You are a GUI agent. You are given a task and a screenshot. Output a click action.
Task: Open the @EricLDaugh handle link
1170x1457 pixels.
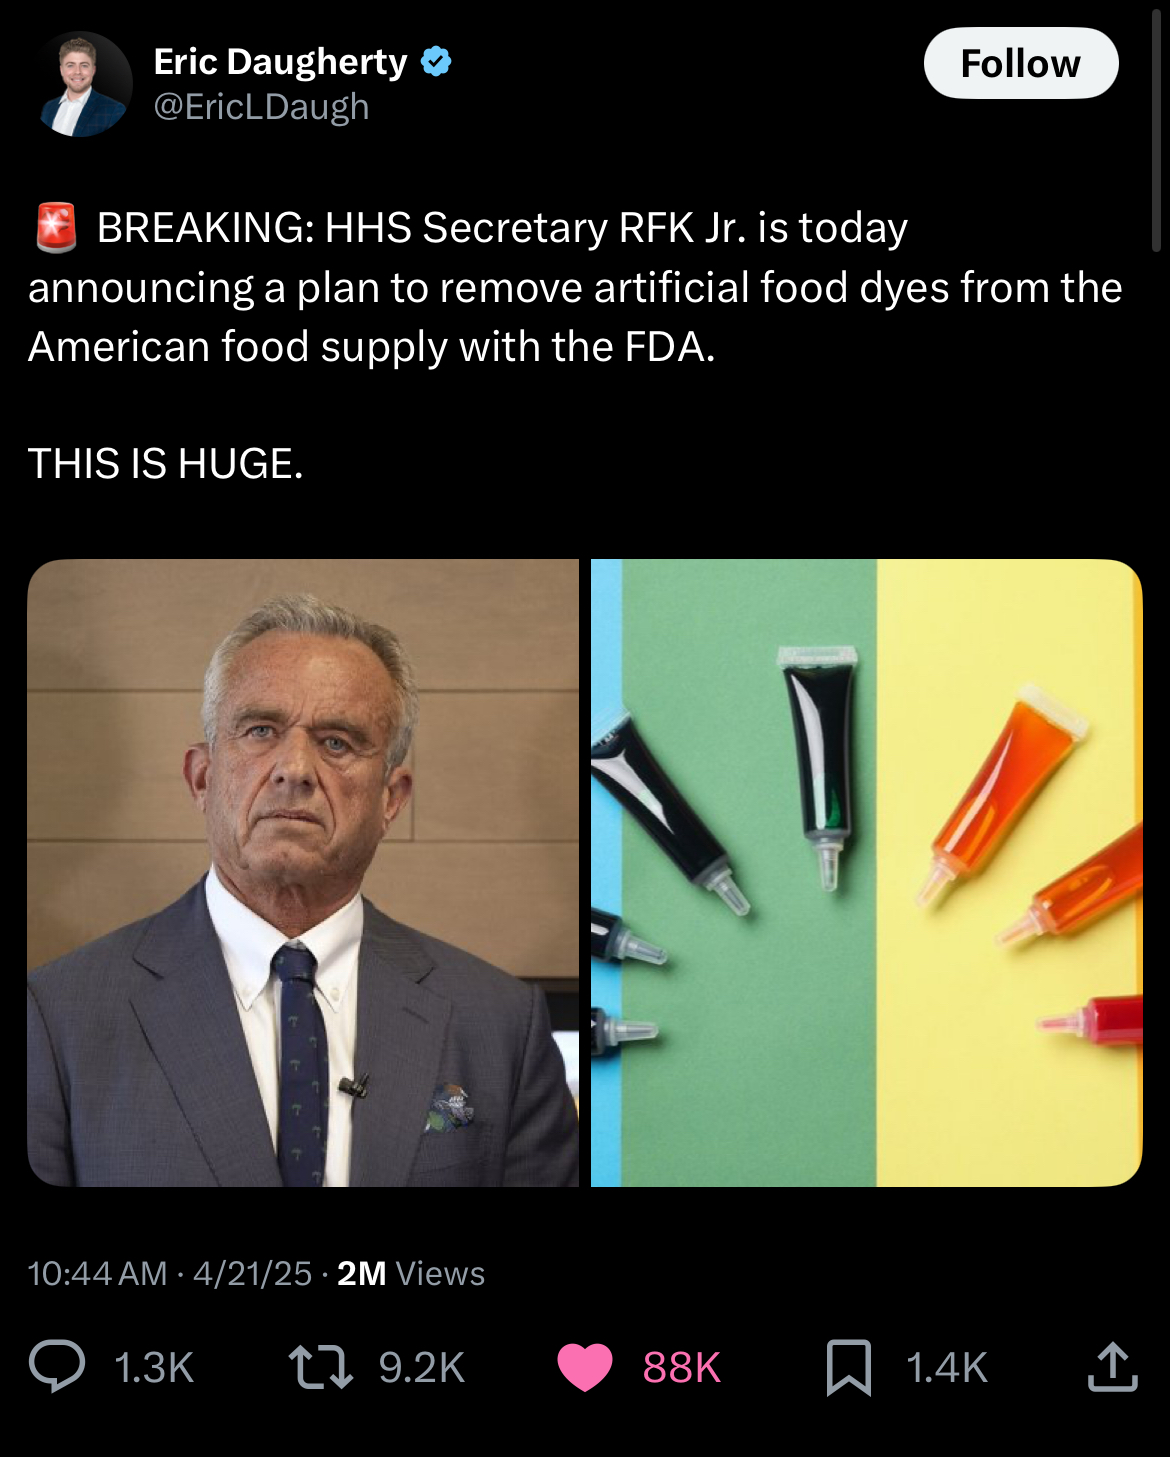pyautogui.click(x=261, y=107)
